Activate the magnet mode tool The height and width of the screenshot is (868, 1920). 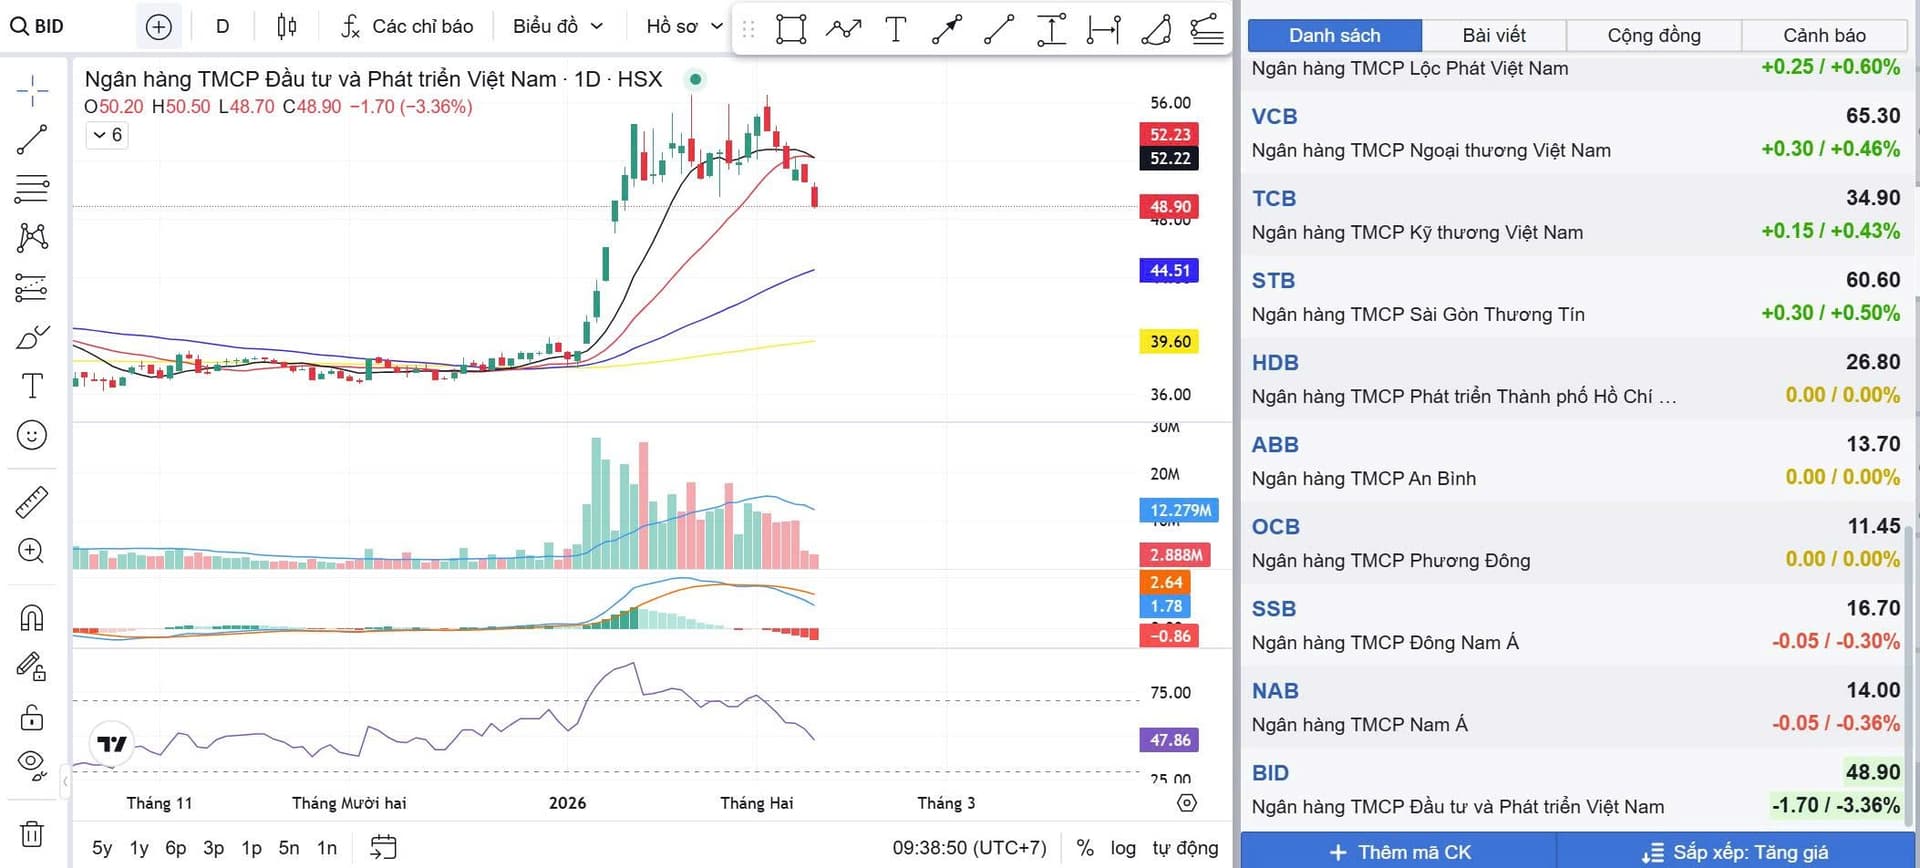pyautogui.click(x=32, y=617)
